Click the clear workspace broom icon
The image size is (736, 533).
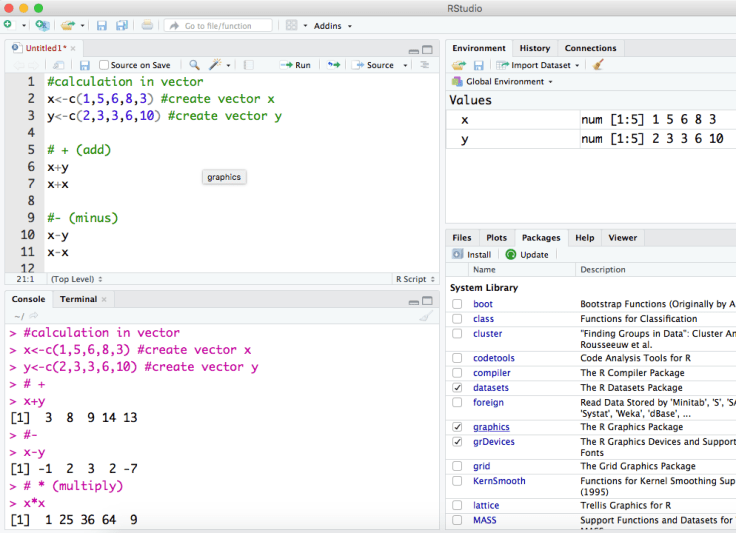(598, 65)
